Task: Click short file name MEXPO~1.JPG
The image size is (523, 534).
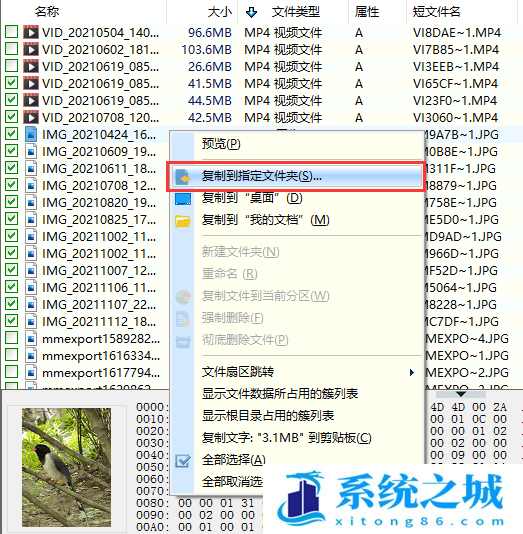Action: [x=467, y=356]
